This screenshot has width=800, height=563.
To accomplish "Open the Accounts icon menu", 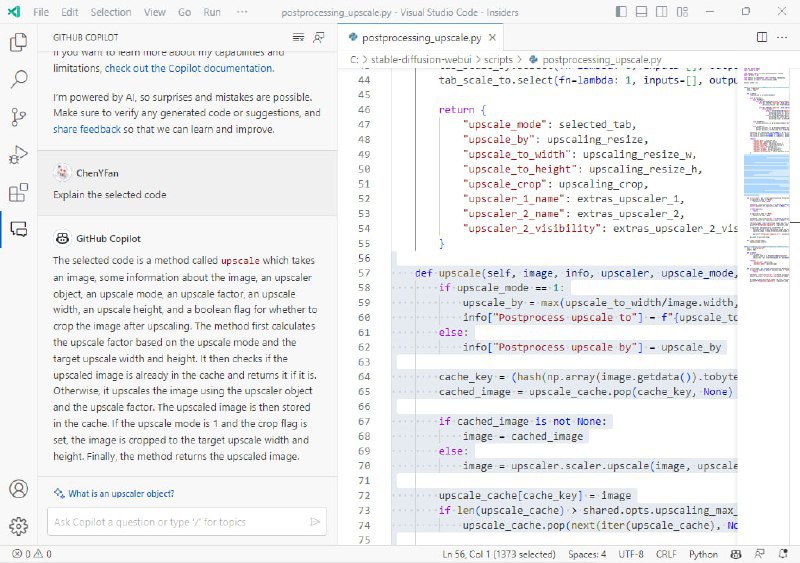I will (18, 489).
